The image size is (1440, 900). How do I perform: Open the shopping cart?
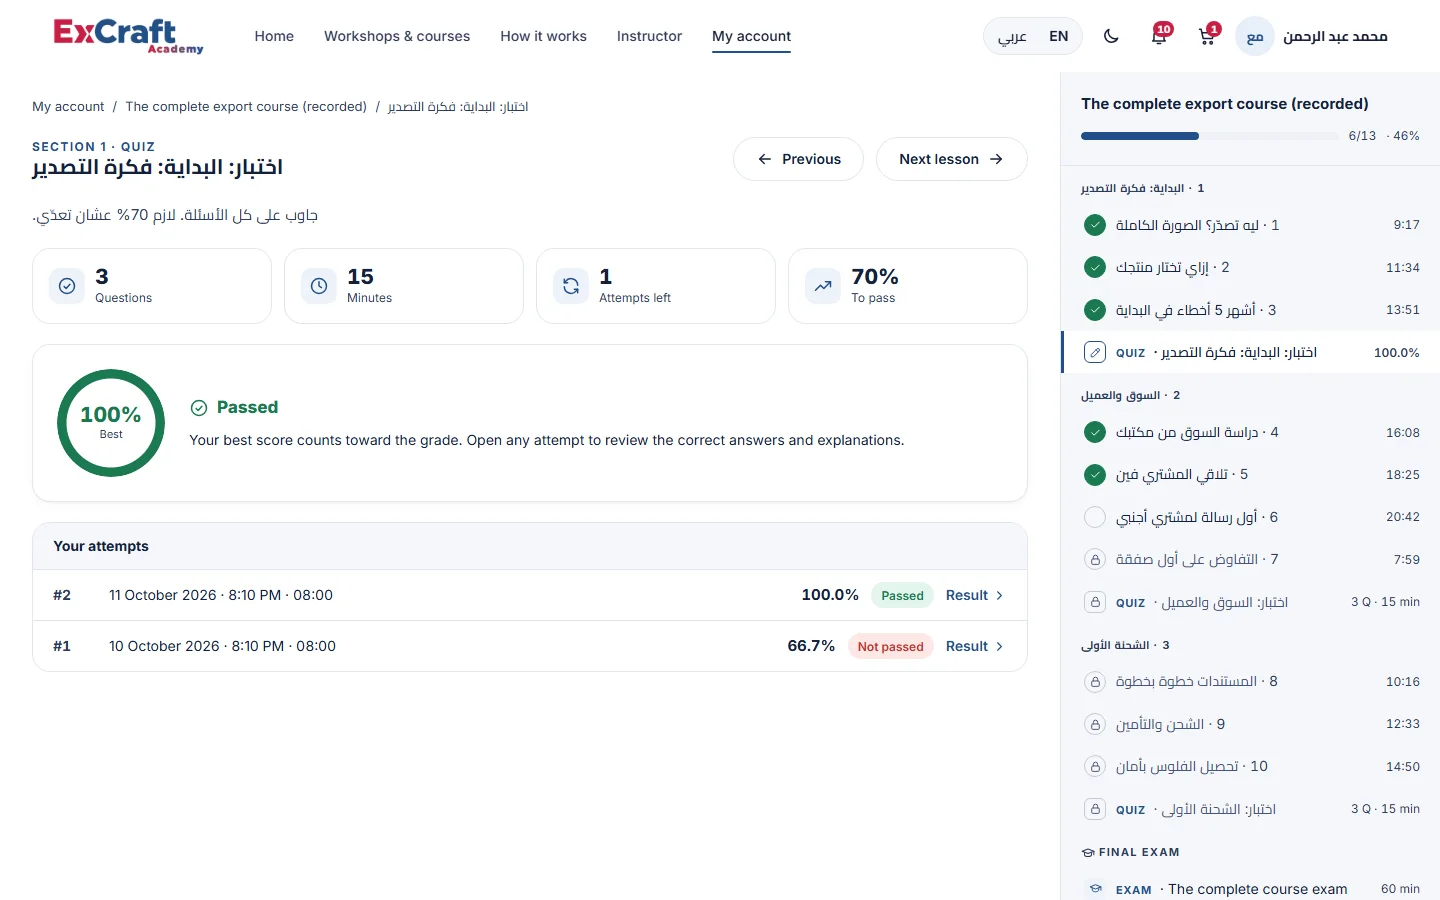1207,36
